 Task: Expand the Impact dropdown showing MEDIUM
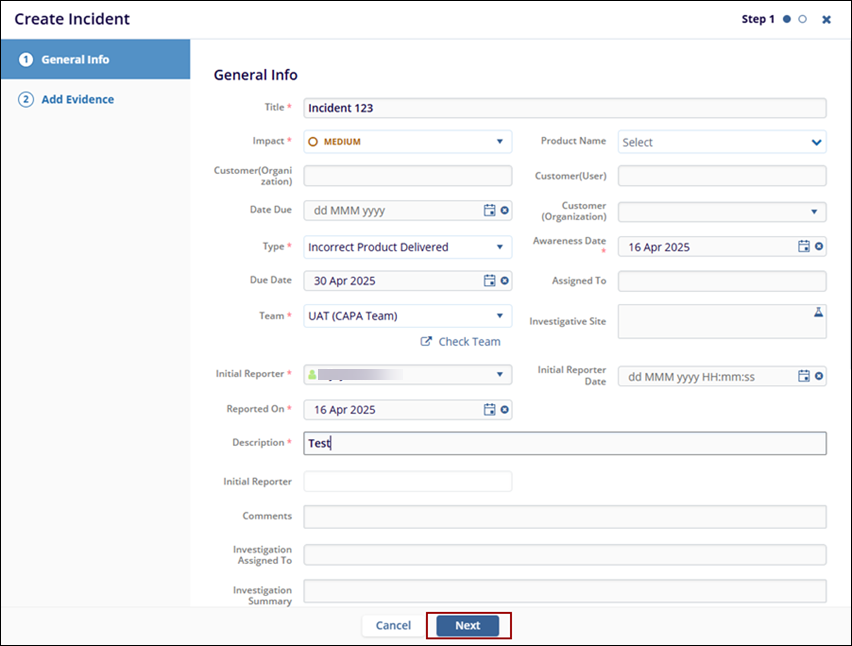[x=500, y=142]
